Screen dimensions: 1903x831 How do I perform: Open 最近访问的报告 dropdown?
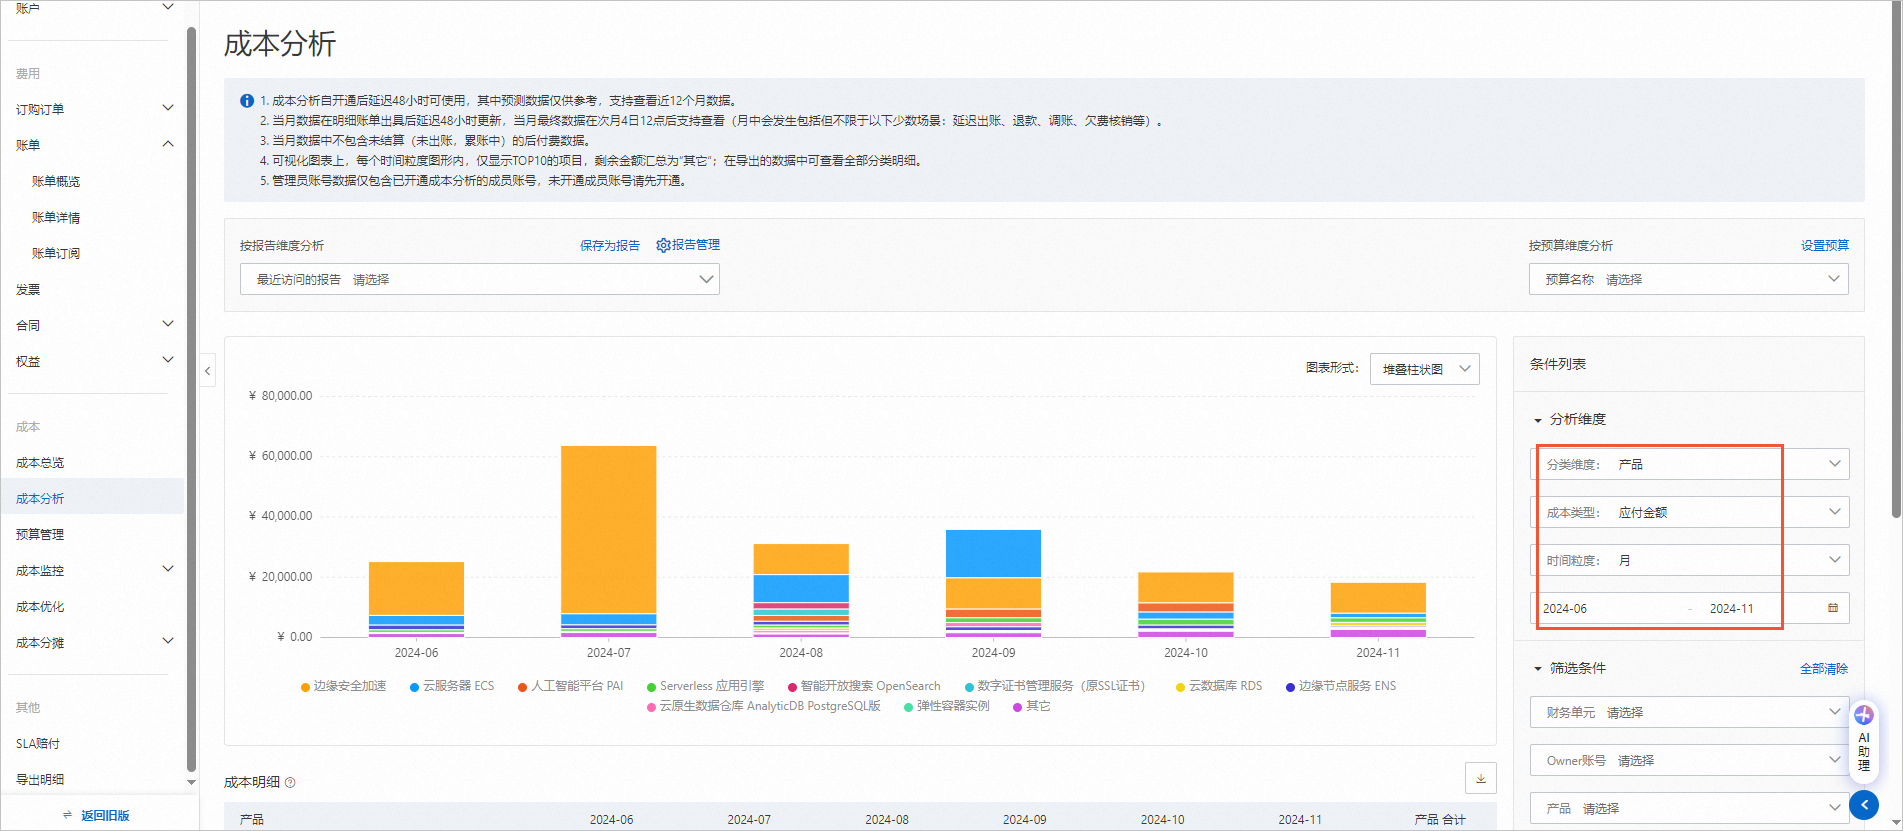(x=480, y=279)
